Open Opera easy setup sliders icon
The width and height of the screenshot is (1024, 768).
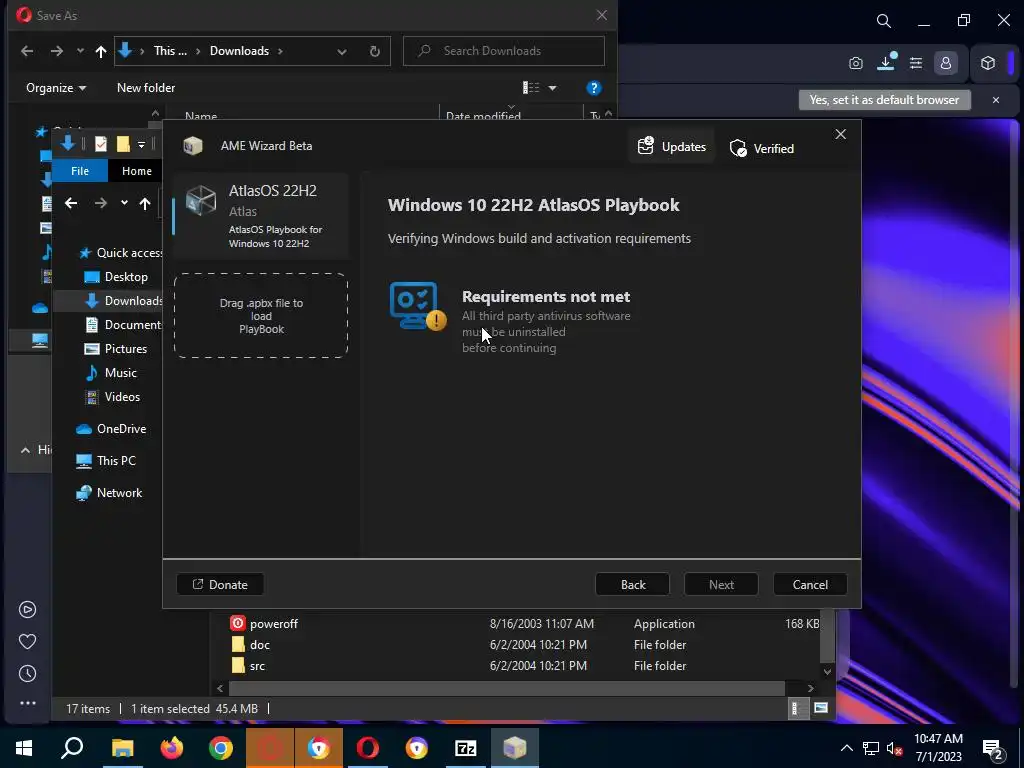[916, 63]
